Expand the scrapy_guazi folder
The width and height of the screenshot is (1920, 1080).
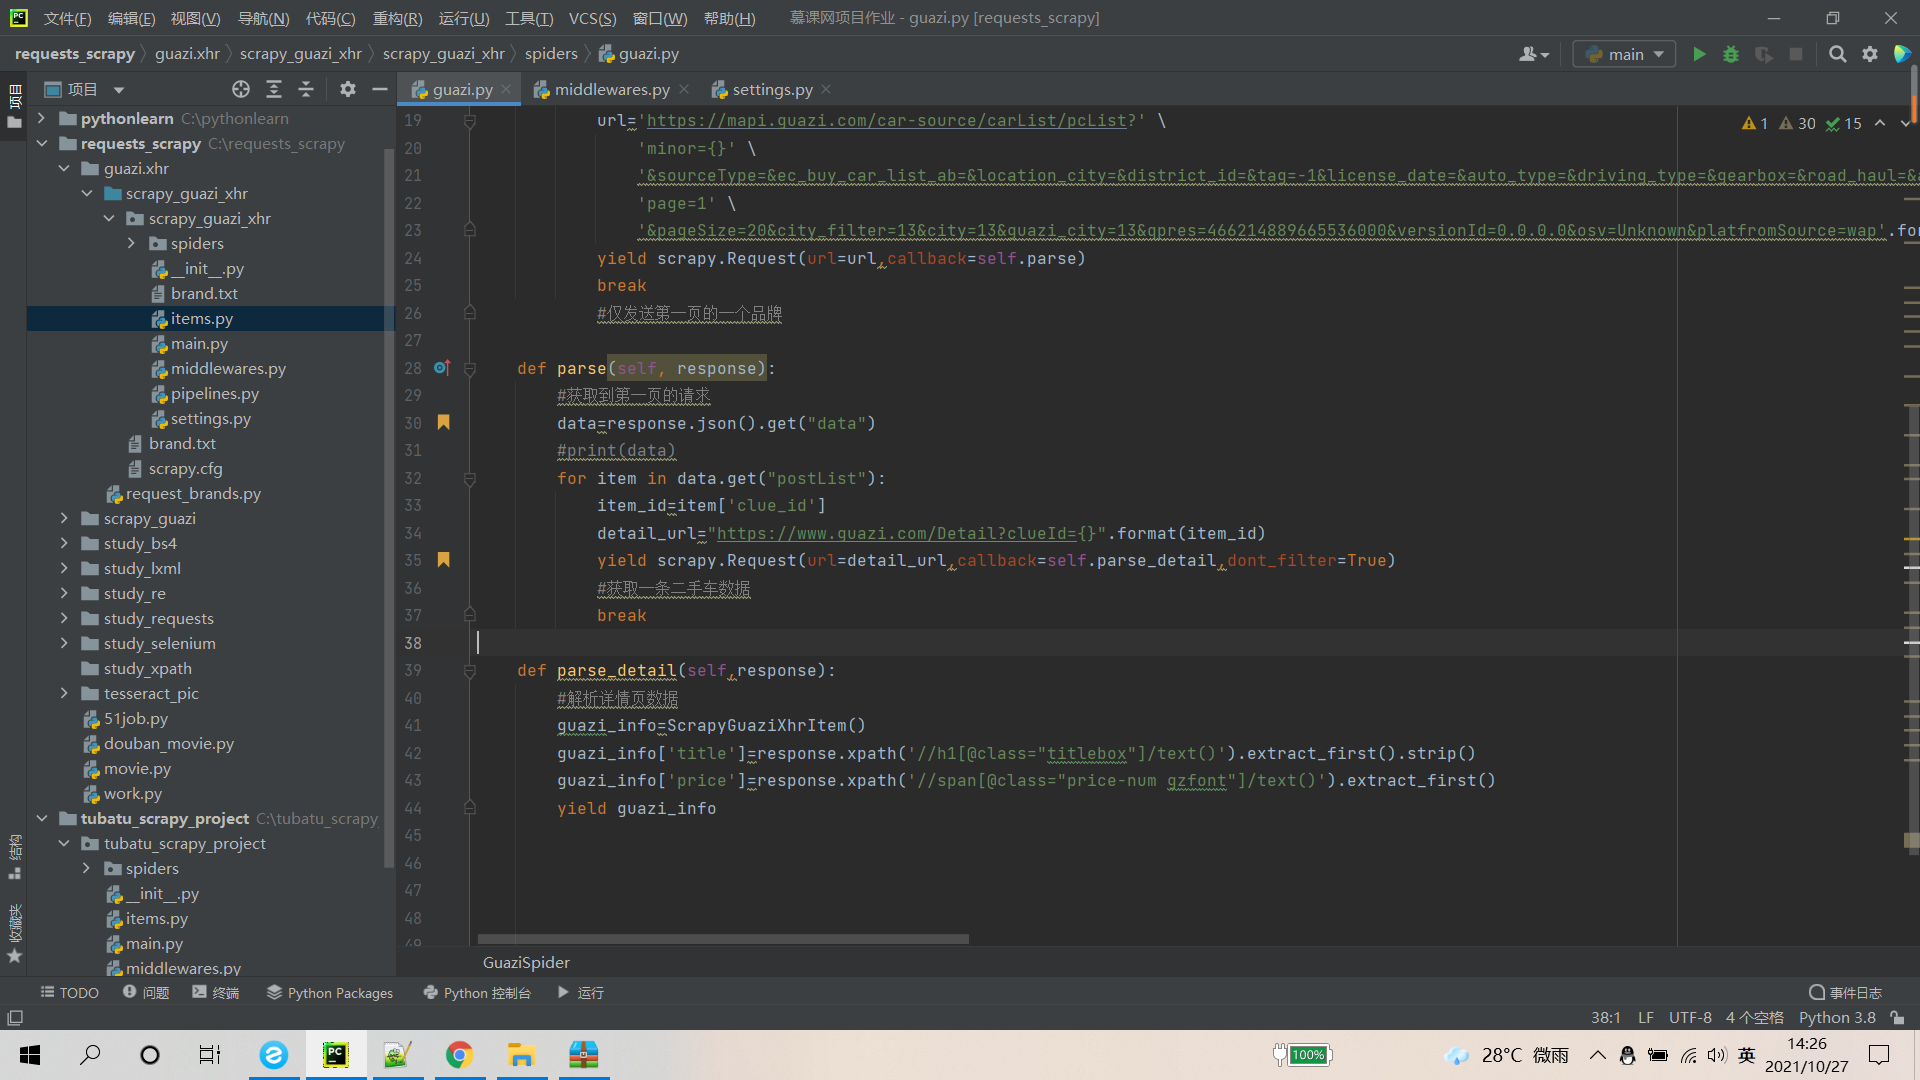point(64,518)
